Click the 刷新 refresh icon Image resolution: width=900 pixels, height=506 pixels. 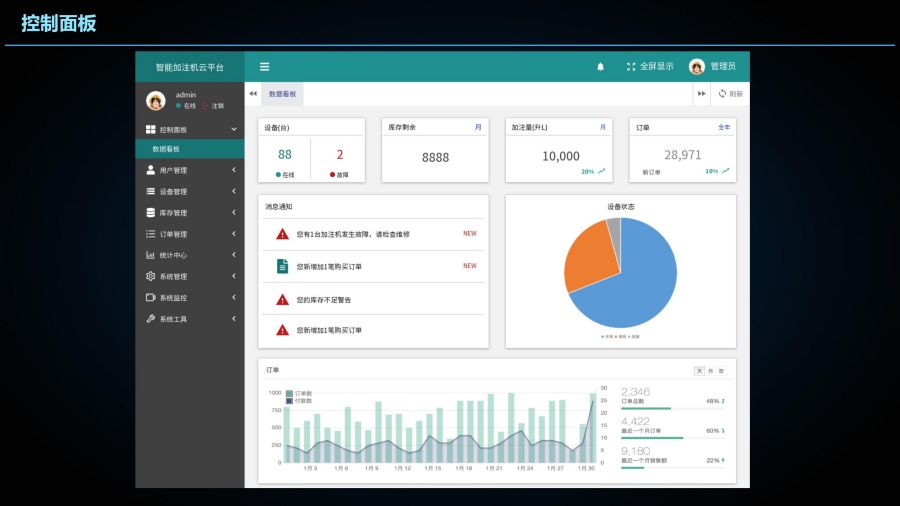[722, 94]
